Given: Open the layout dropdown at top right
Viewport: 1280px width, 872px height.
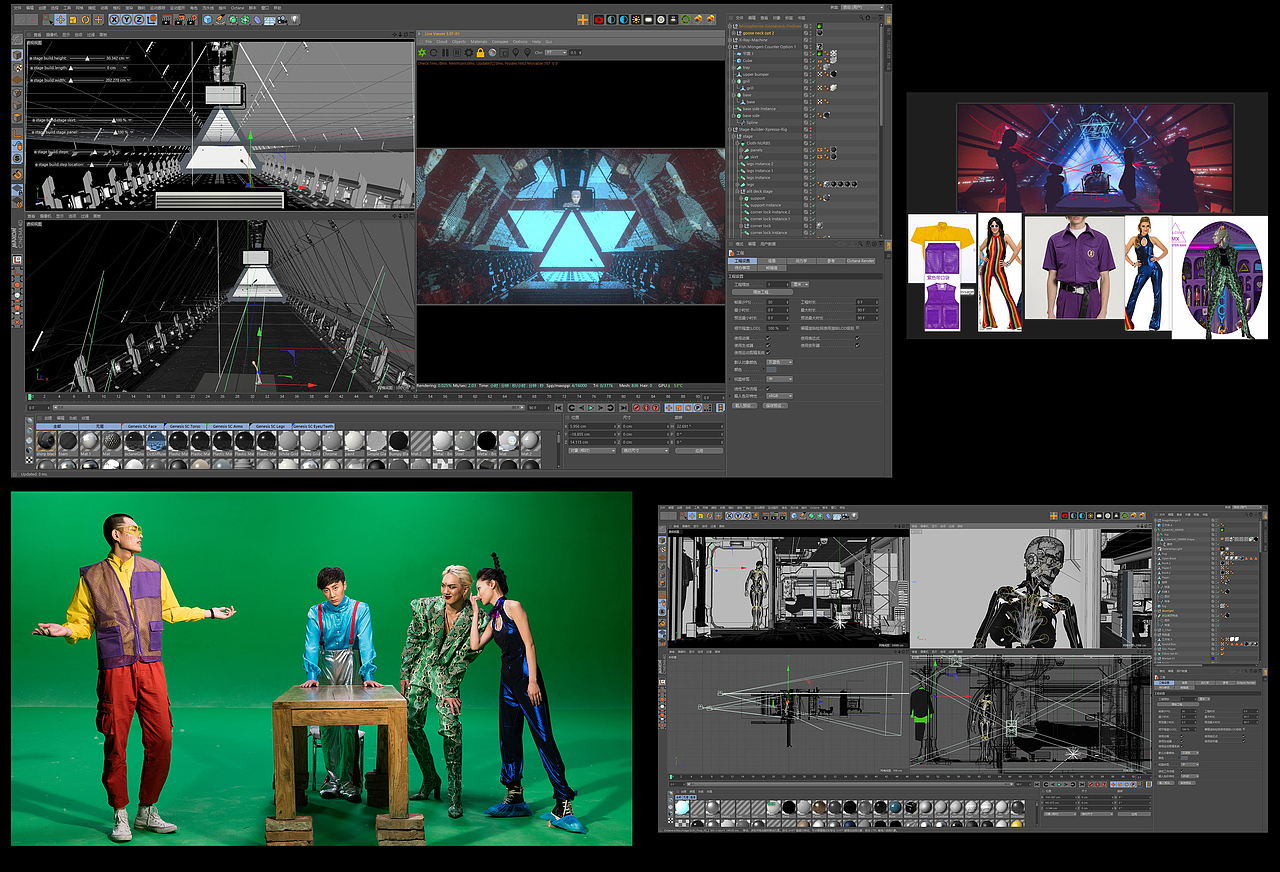Looking at the screenshot, I should tap(862, 7).
